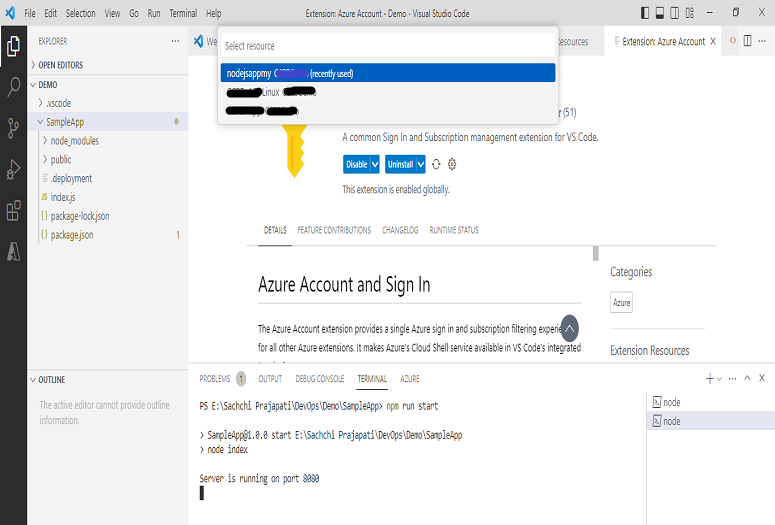Viewport: 775px width, 525px height.
Task: Open the Explorer view in activity bar
Action: coord(13,46)
